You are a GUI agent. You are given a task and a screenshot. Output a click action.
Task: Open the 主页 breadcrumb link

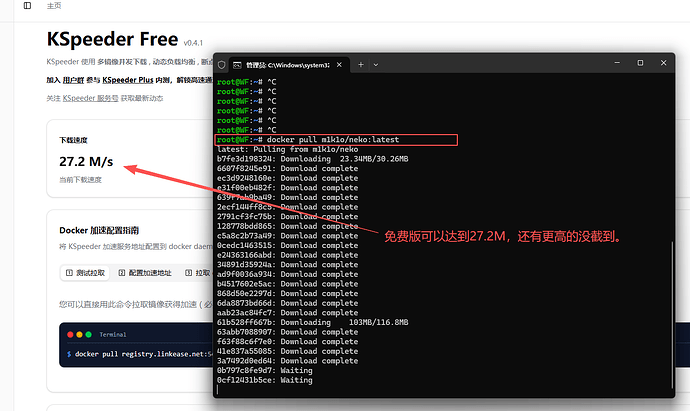pos(53,6)
